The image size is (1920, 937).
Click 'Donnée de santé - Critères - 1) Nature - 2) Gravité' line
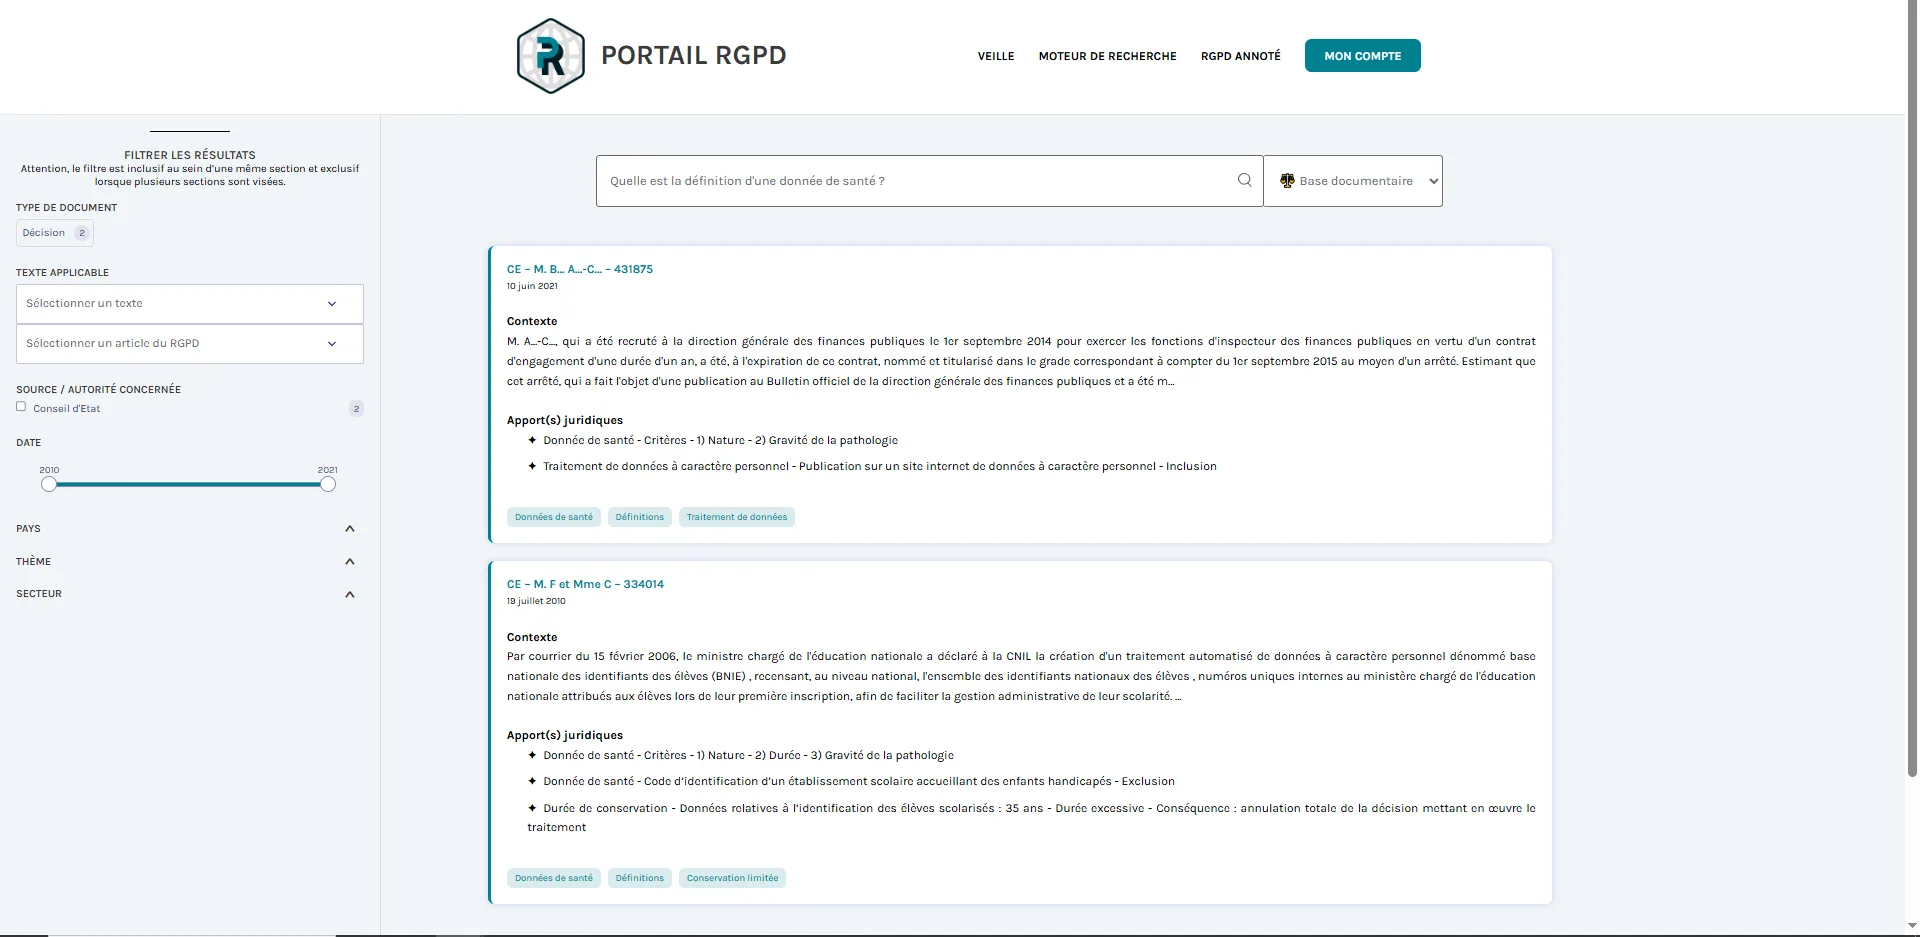click(720, 440)
